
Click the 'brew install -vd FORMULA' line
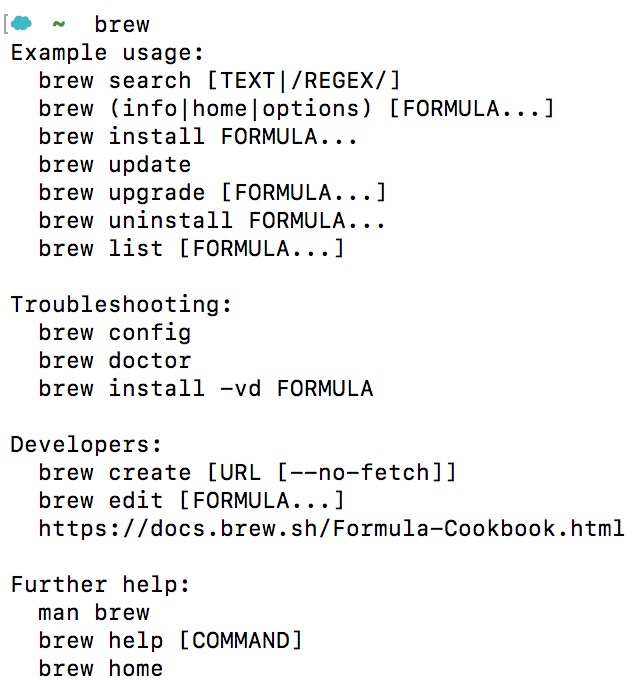[x=206, y=388]
